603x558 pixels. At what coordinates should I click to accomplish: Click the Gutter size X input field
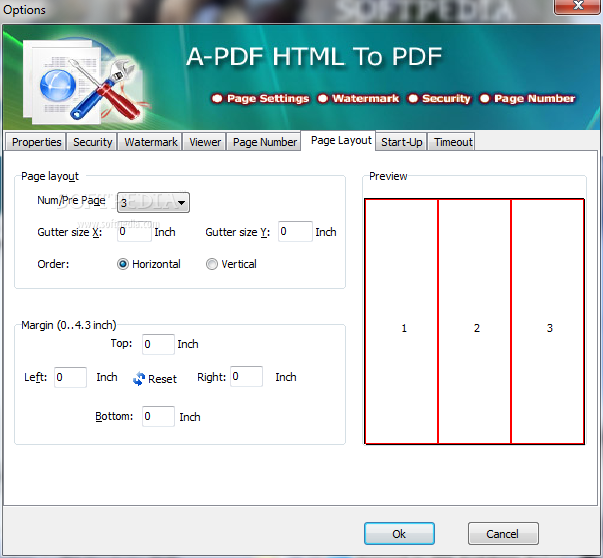pyautogui.click(x=134, y=232)
